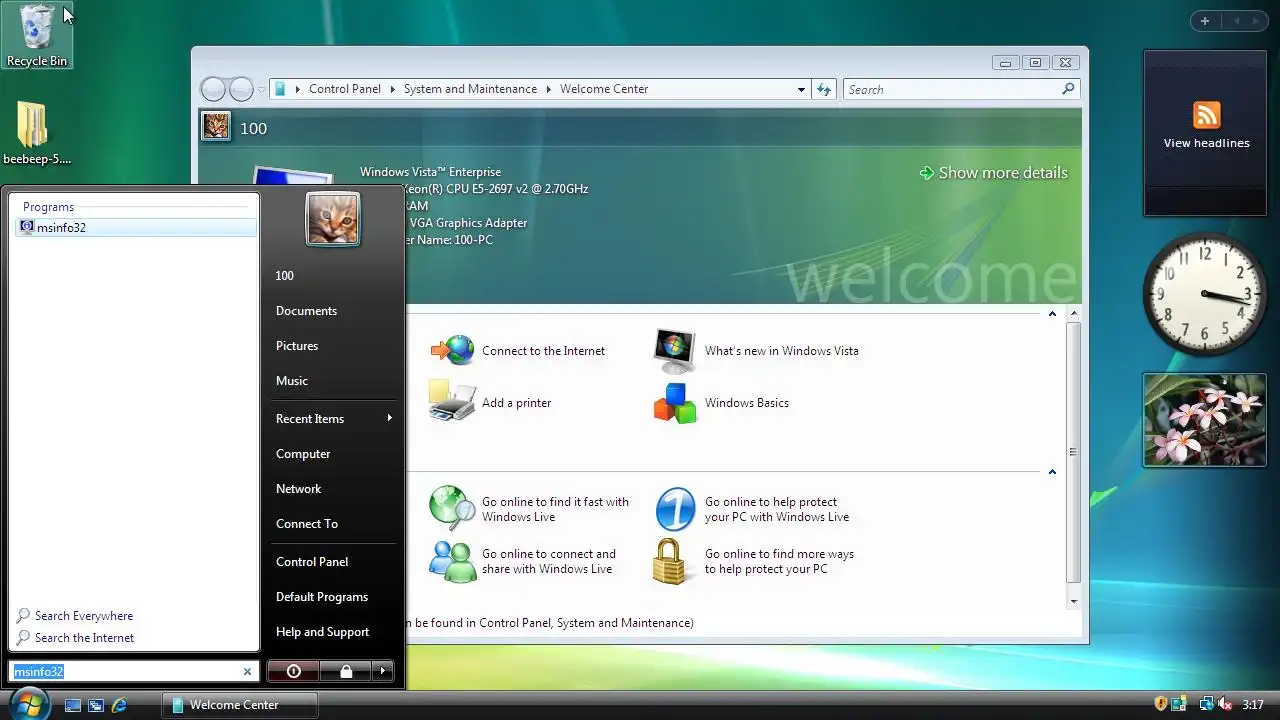Expand the Recent Items submenu arrow
Image resolution: width=1280 pixels, height=720 pixels.
click(389, 418)
